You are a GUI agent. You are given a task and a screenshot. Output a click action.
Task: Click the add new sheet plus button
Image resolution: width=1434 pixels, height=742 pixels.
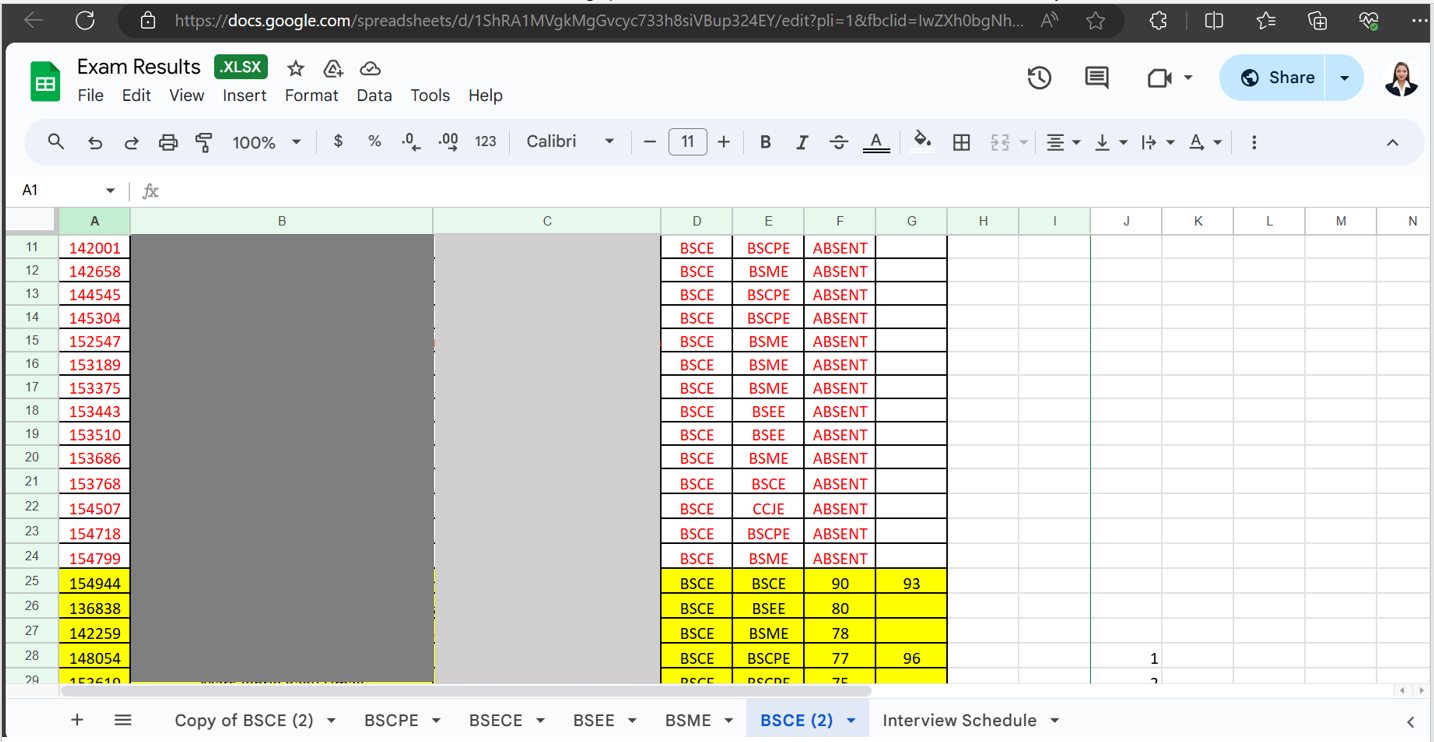point(77,720)
